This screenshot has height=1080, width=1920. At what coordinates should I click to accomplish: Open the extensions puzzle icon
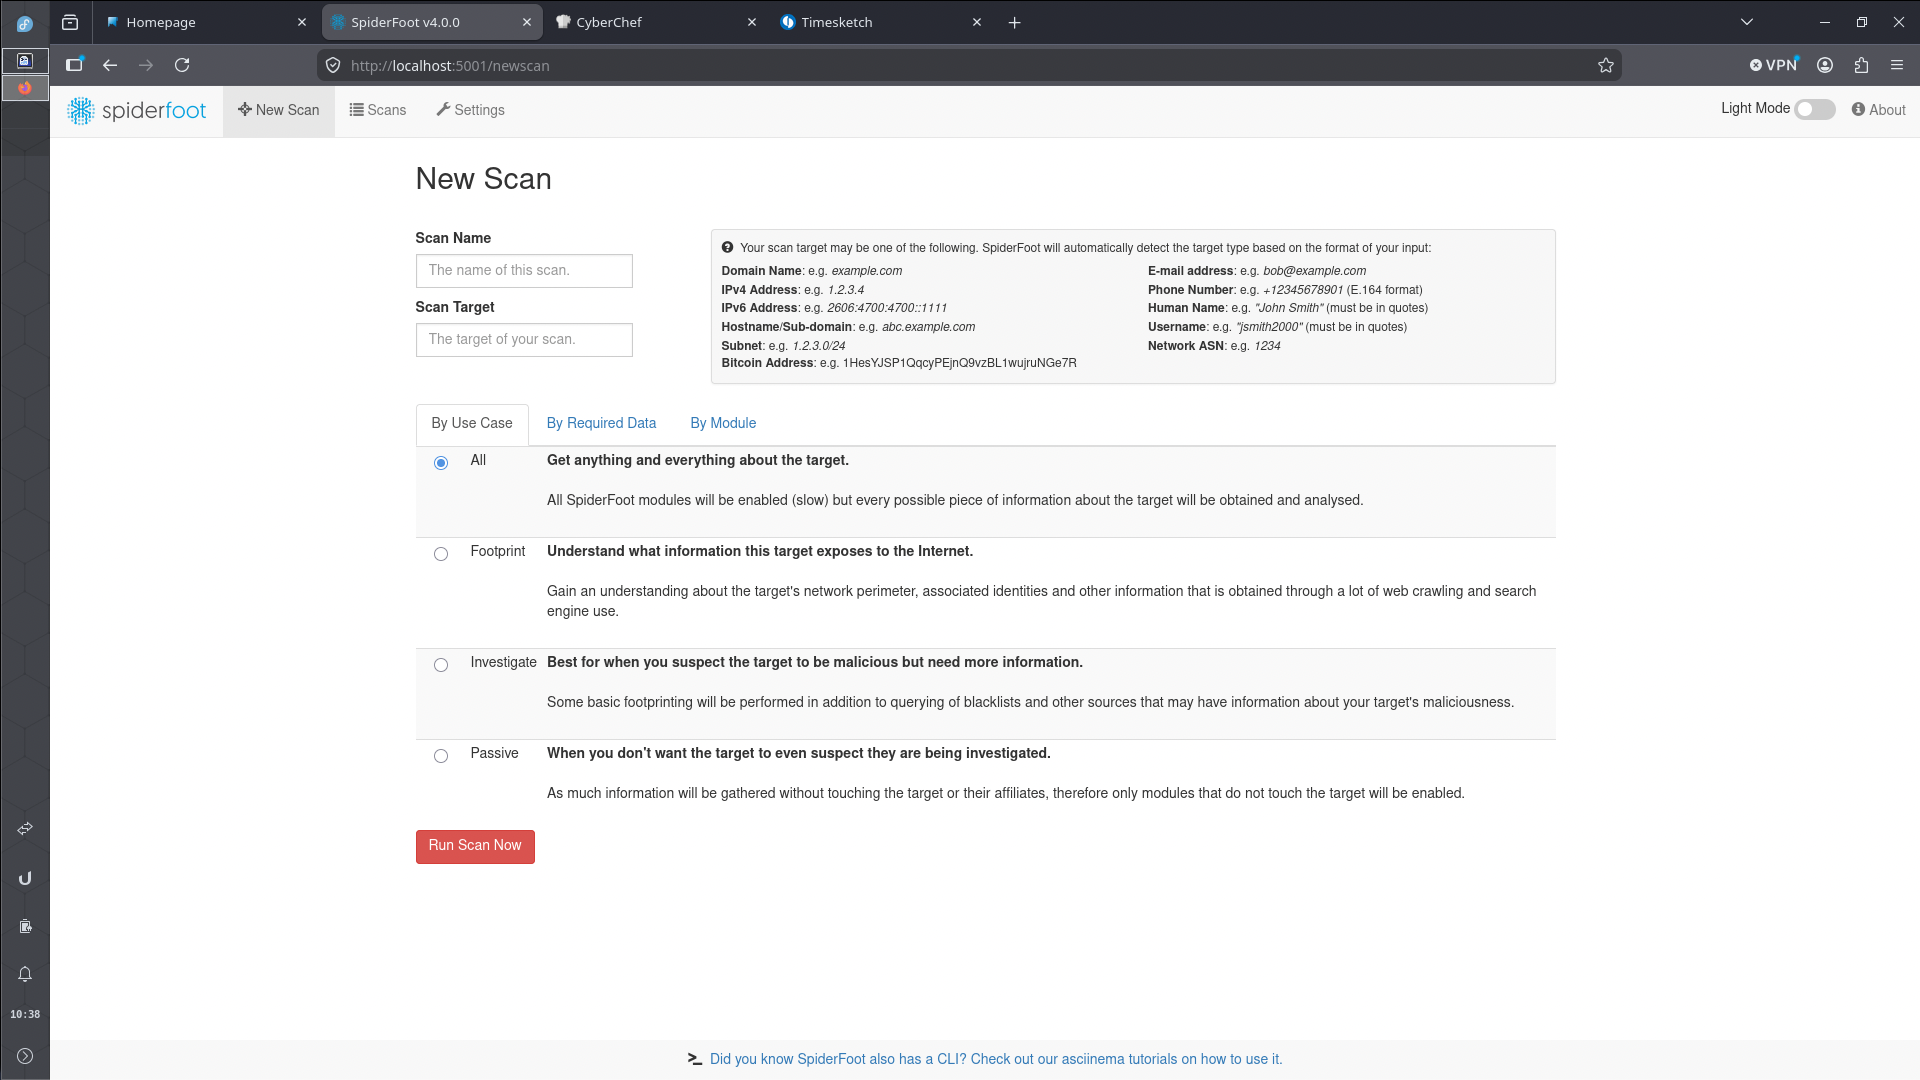[x=1861, y=65]
